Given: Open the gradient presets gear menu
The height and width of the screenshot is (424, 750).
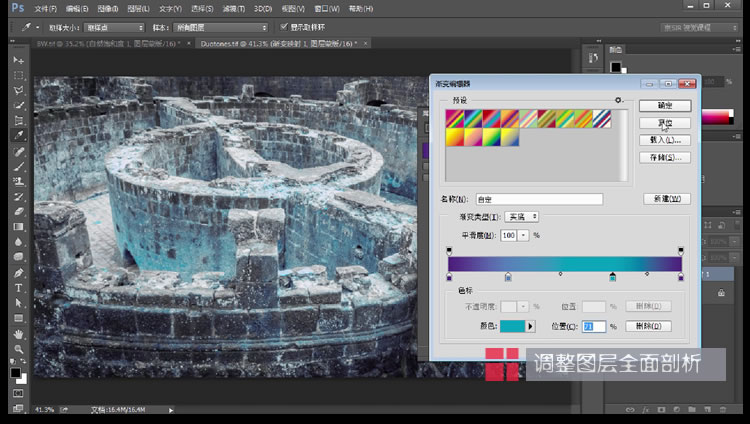Looking at the screenshot, I should click(x=619, y=100).
